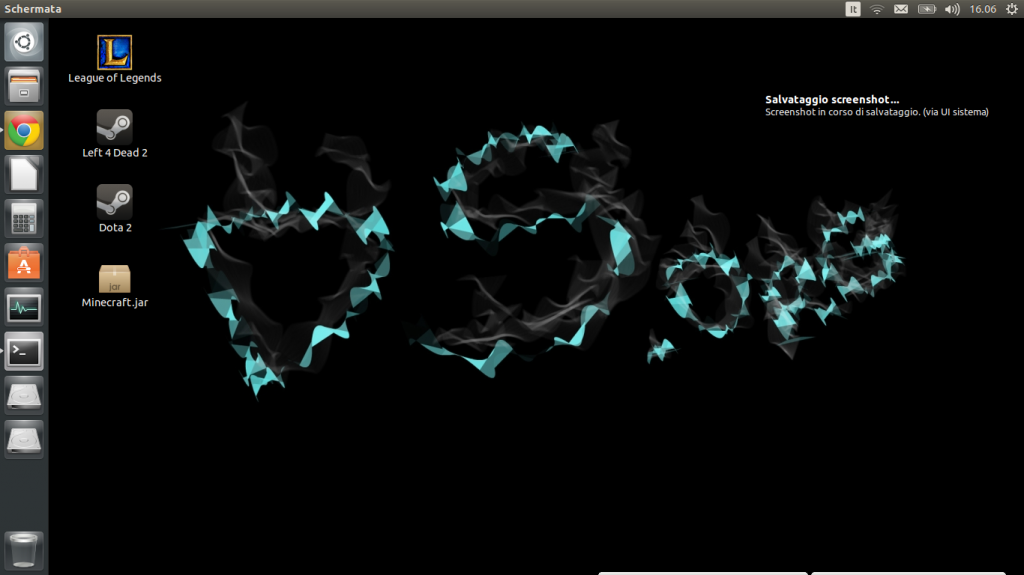1024x575 pixels.
Task: Open the Trash bin in launcher
Action: (24, 550)
